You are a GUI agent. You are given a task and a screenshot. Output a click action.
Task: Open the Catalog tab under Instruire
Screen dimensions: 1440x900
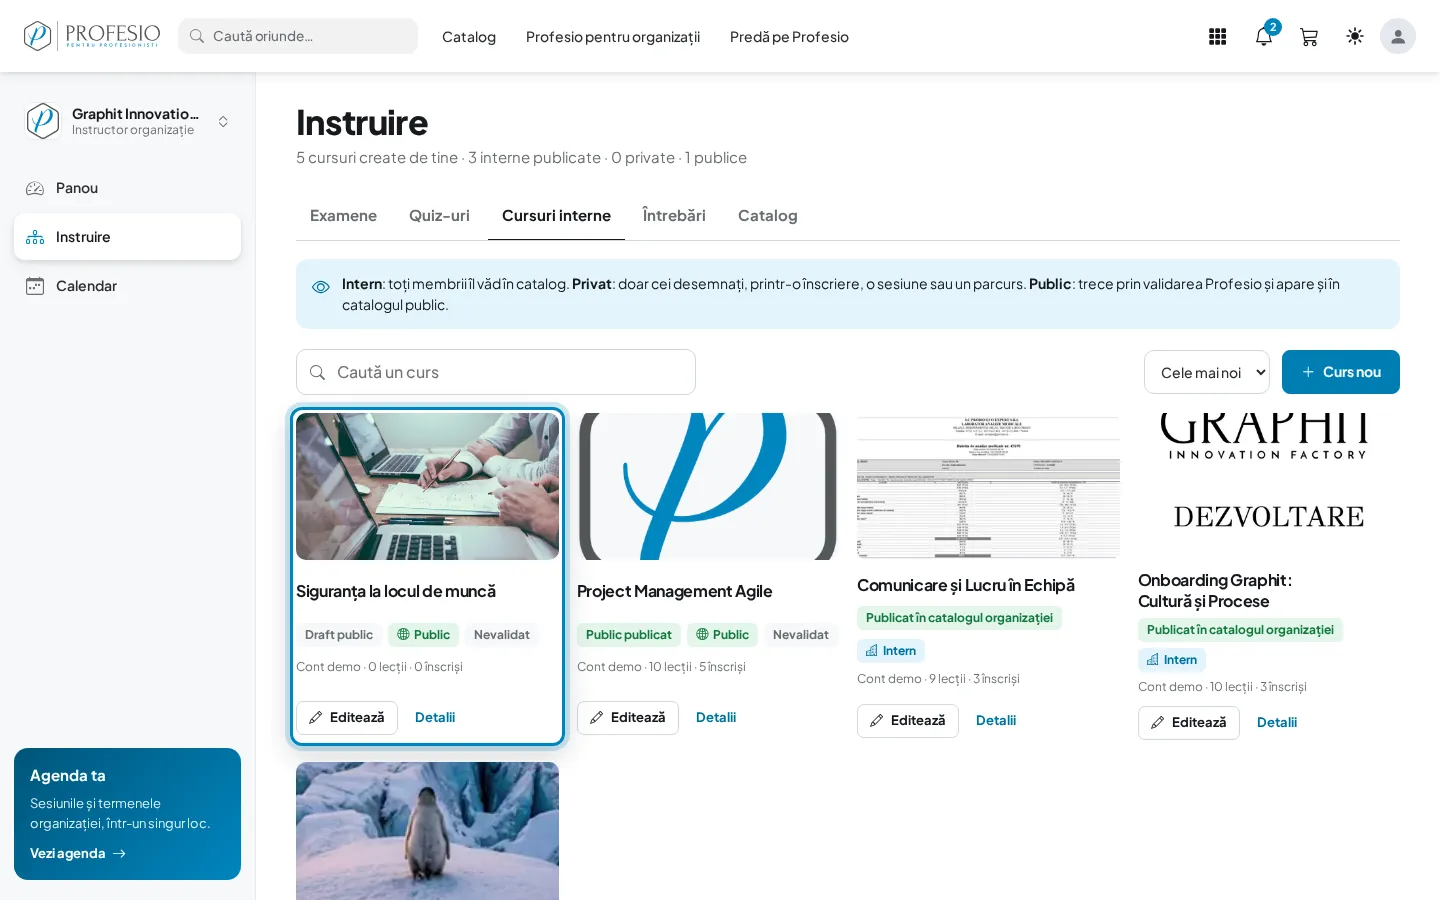coord(768,216)
